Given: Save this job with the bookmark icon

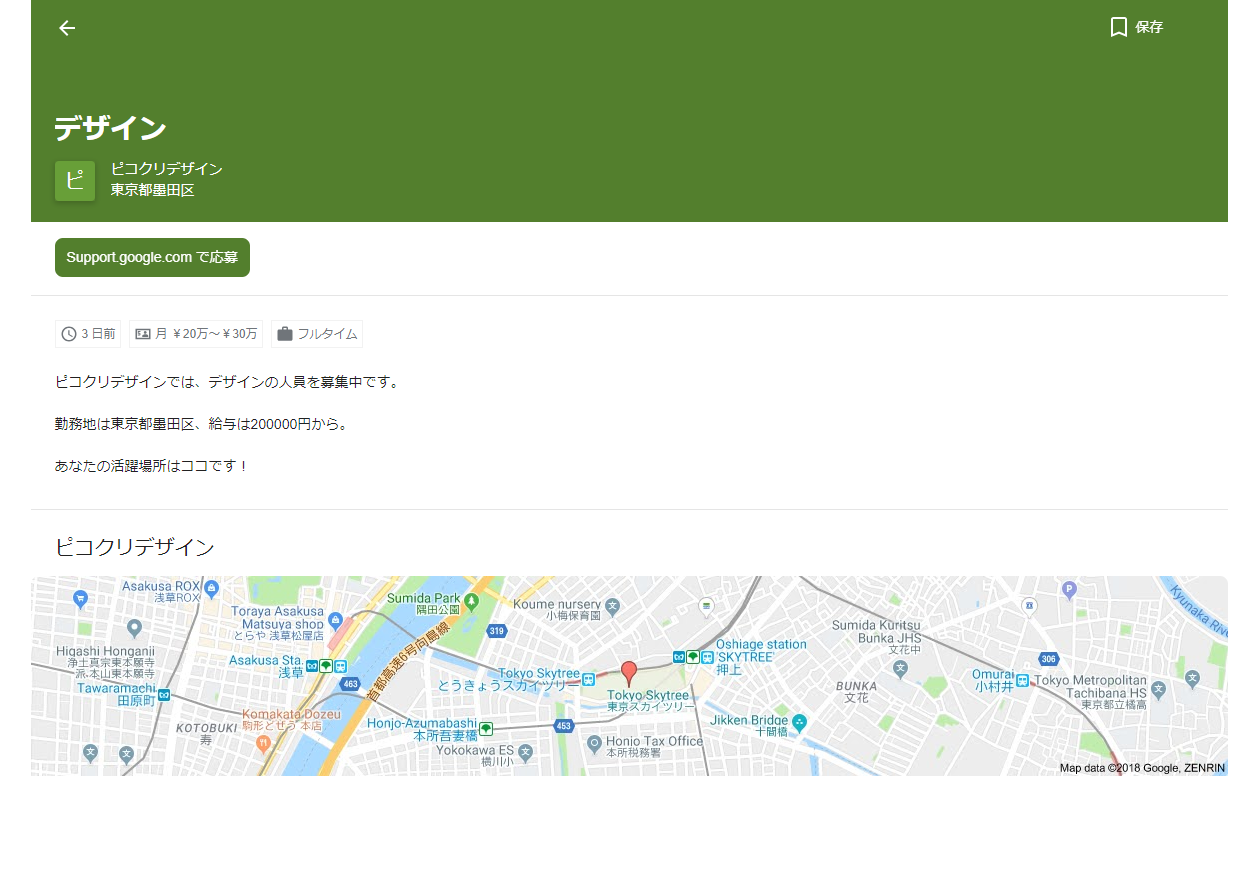Looking at the screenshot, I should tap(1118, 27).
